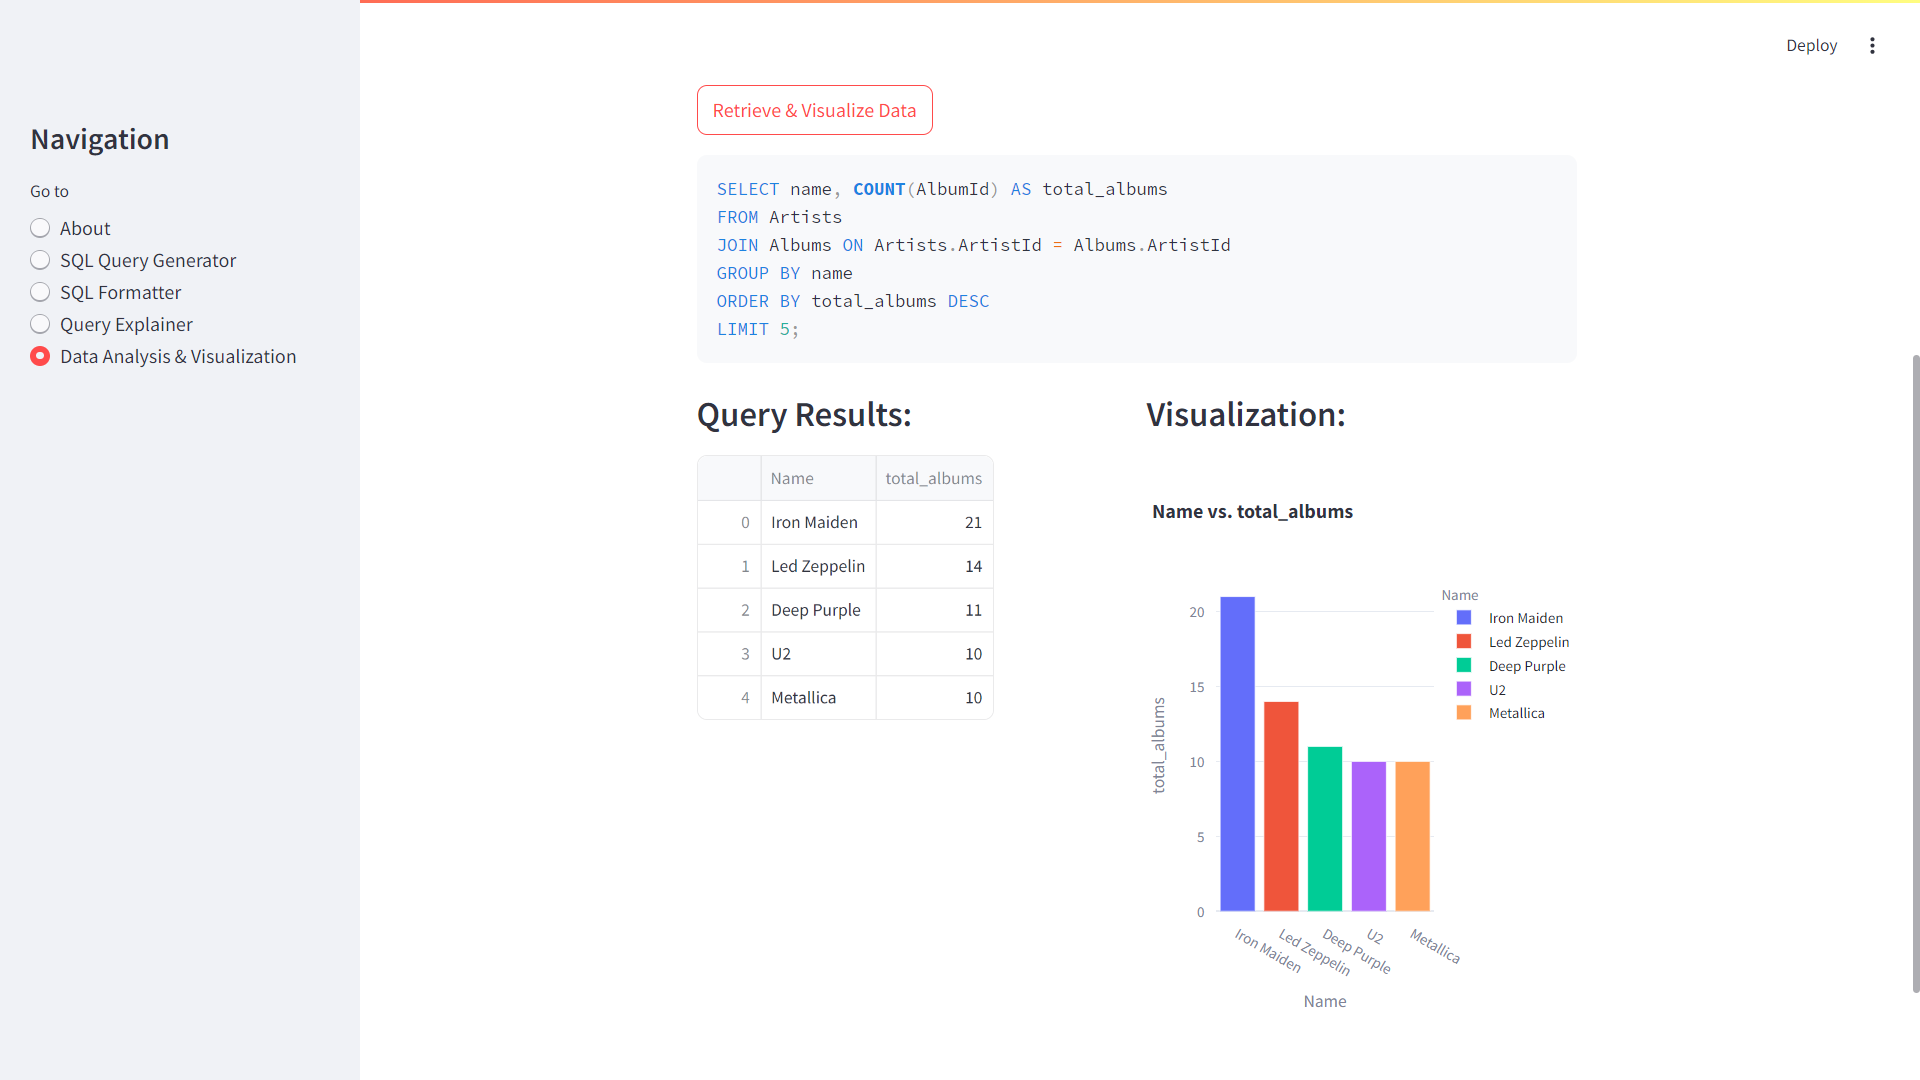Viewport: 1920px width, 1080px height.
Task: Select the Iron Maiden row in results table
Action: (814, 522)
